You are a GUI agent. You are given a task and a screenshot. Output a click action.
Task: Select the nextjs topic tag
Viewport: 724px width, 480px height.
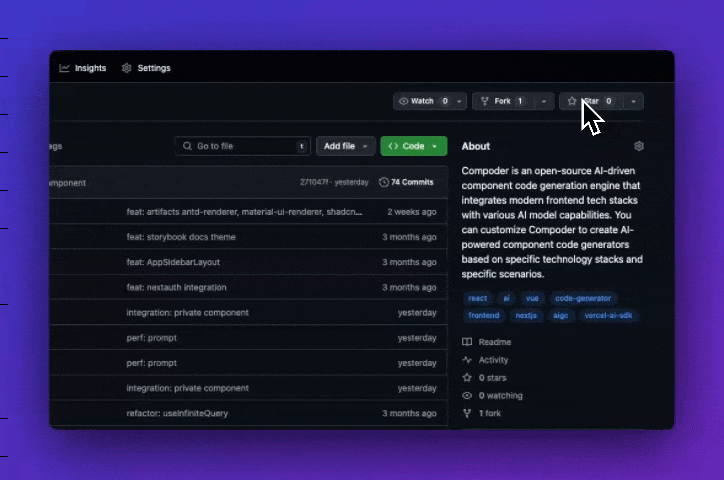(x=526, y=316)
